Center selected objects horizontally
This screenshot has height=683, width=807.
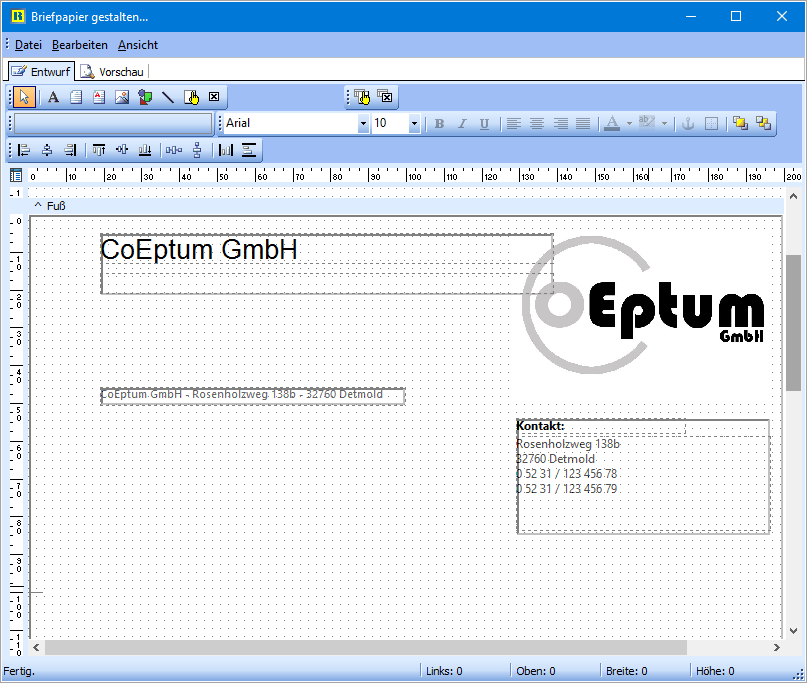pyautogui.click(x=47, y=150)
